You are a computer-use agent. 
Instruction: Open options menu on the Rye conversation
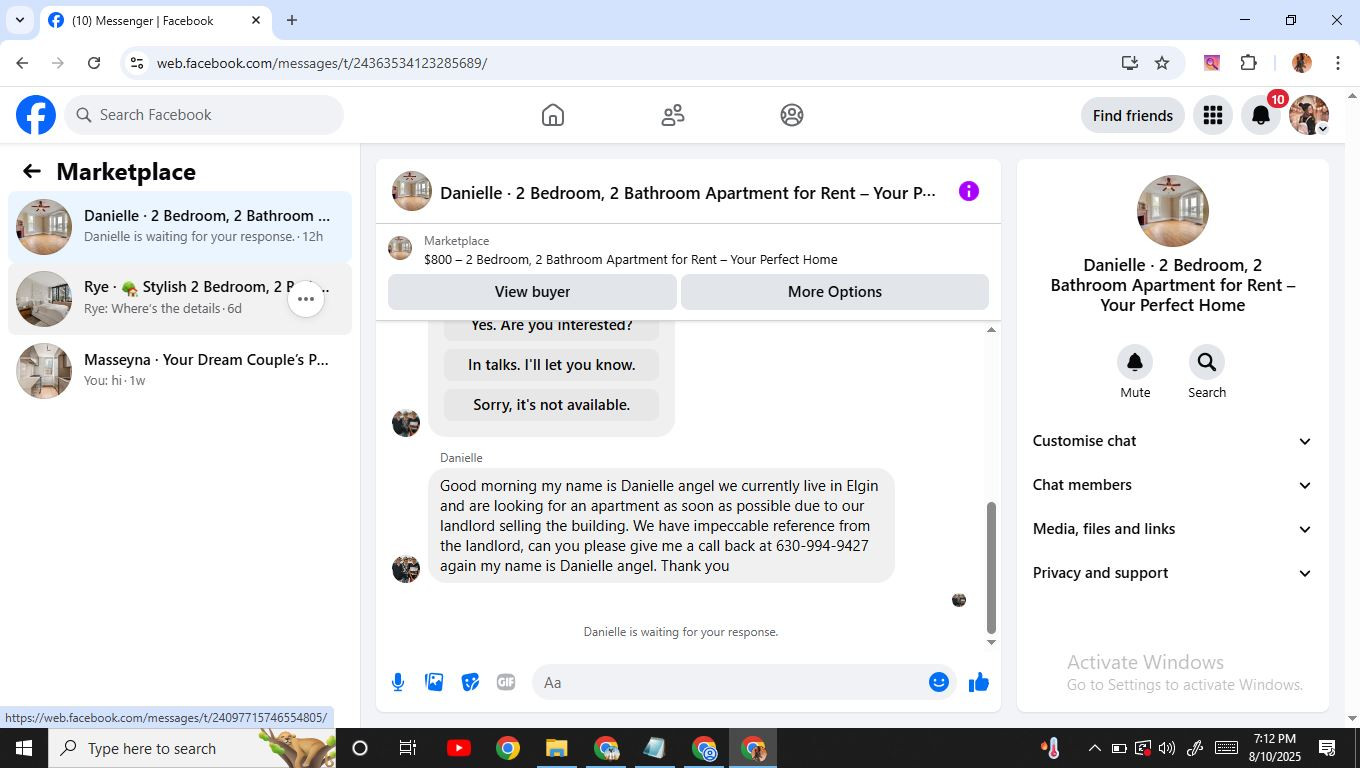pyautogui.click(x=306, y=299)
